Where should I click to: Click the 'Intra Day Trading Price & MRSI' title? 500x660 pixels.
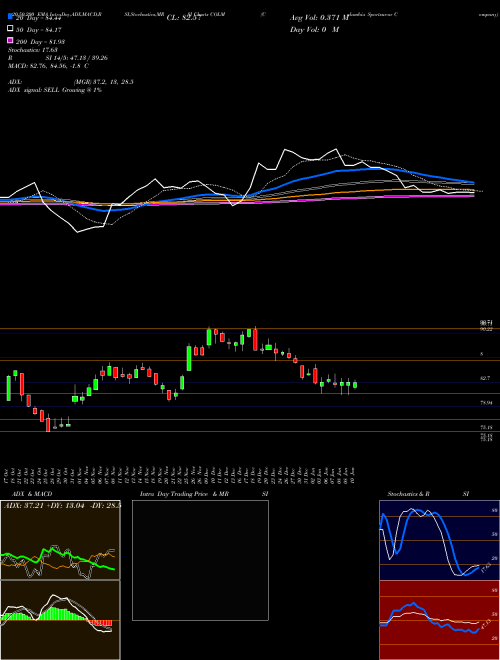click(x=204, y=494)
